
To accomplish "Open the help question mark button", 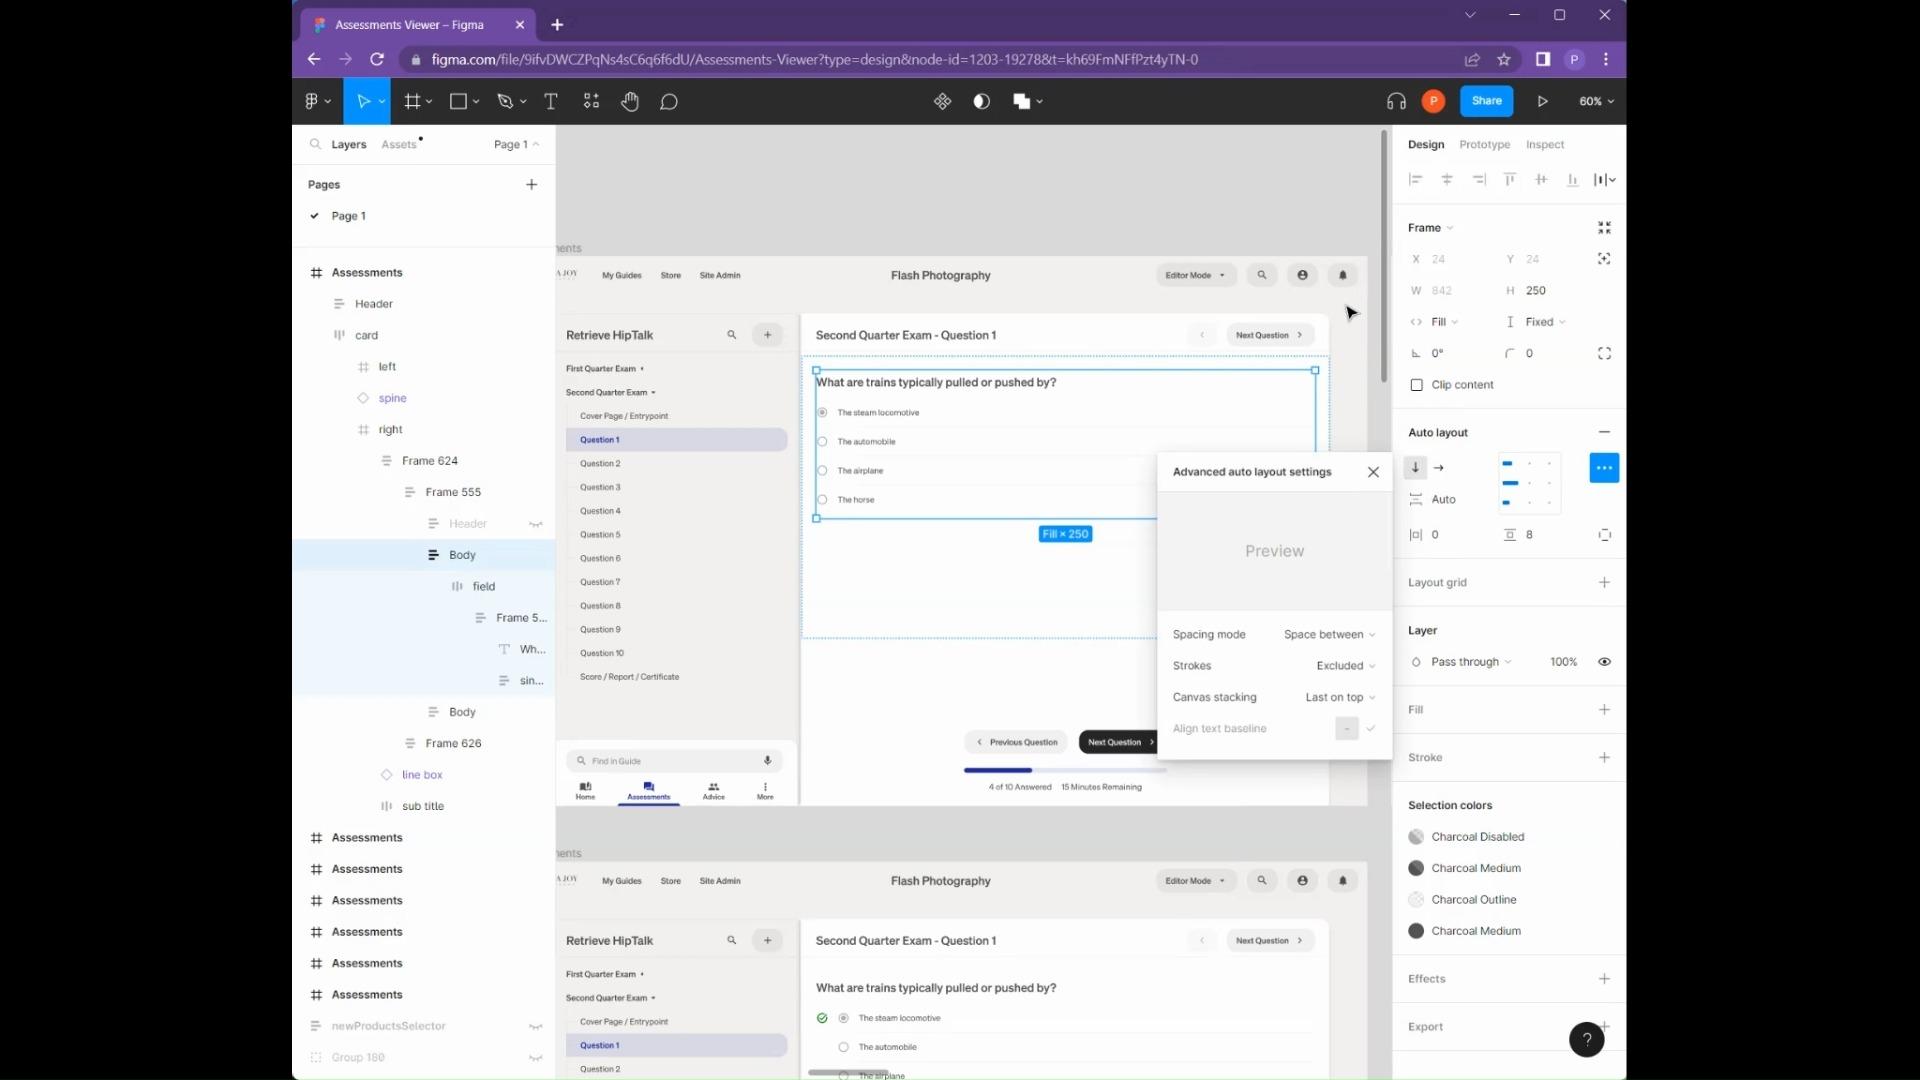I will point(1586,1039).
